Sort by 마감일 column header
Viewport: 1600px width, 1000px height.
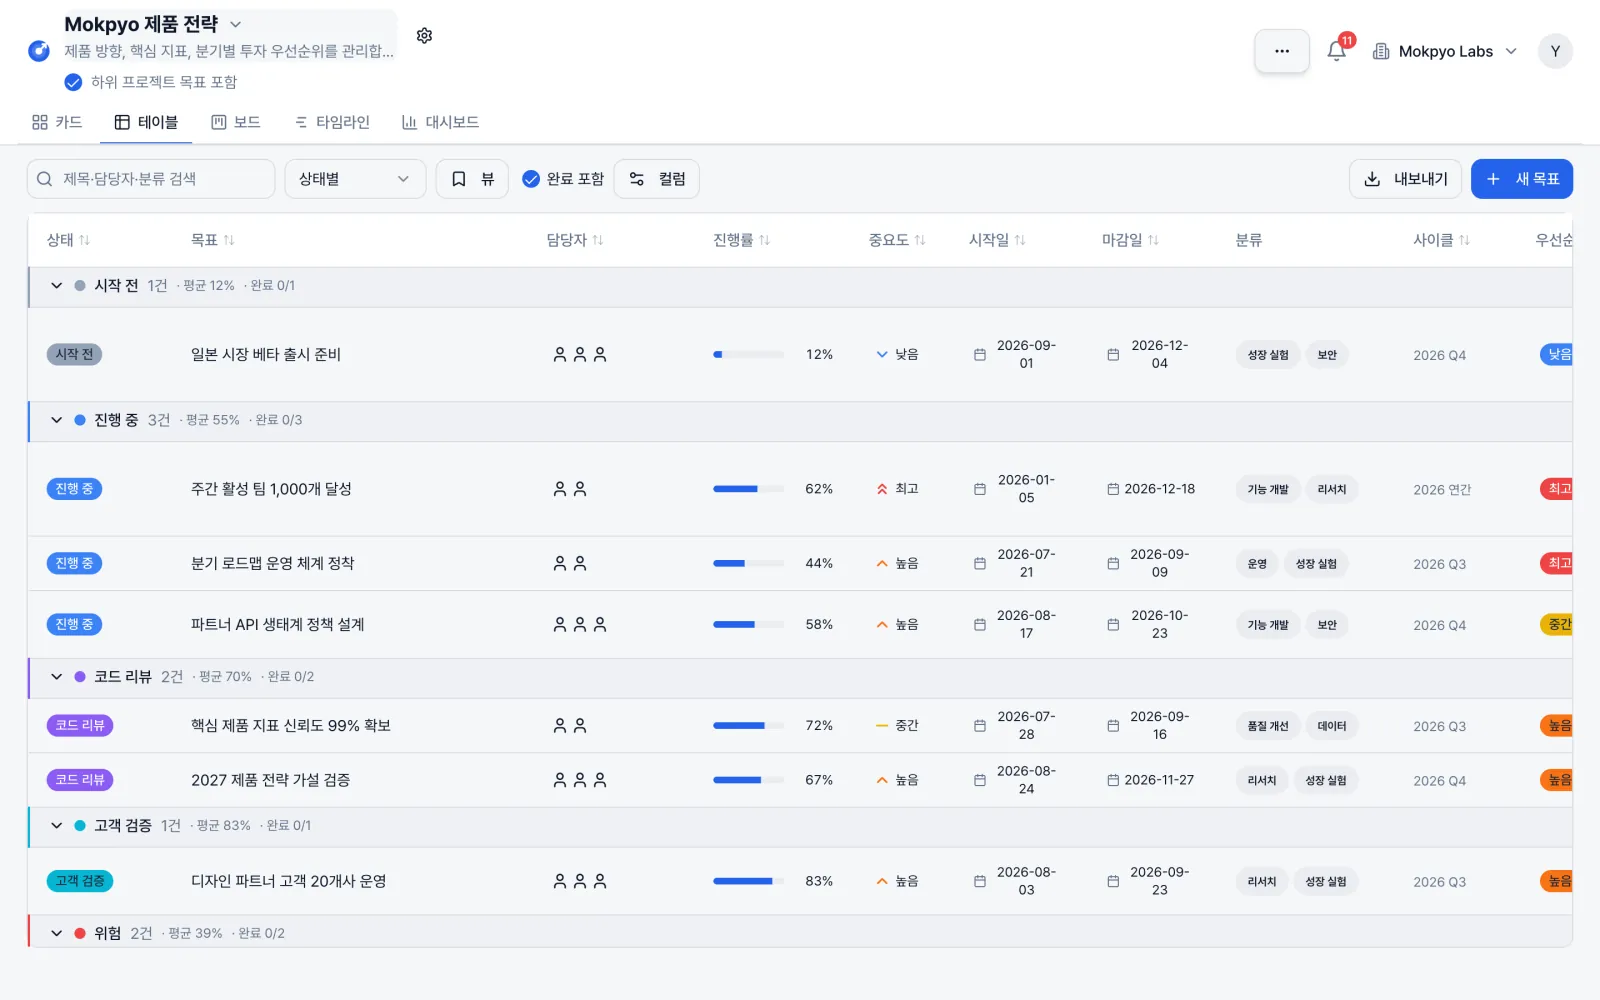[x=1130, y=240]
